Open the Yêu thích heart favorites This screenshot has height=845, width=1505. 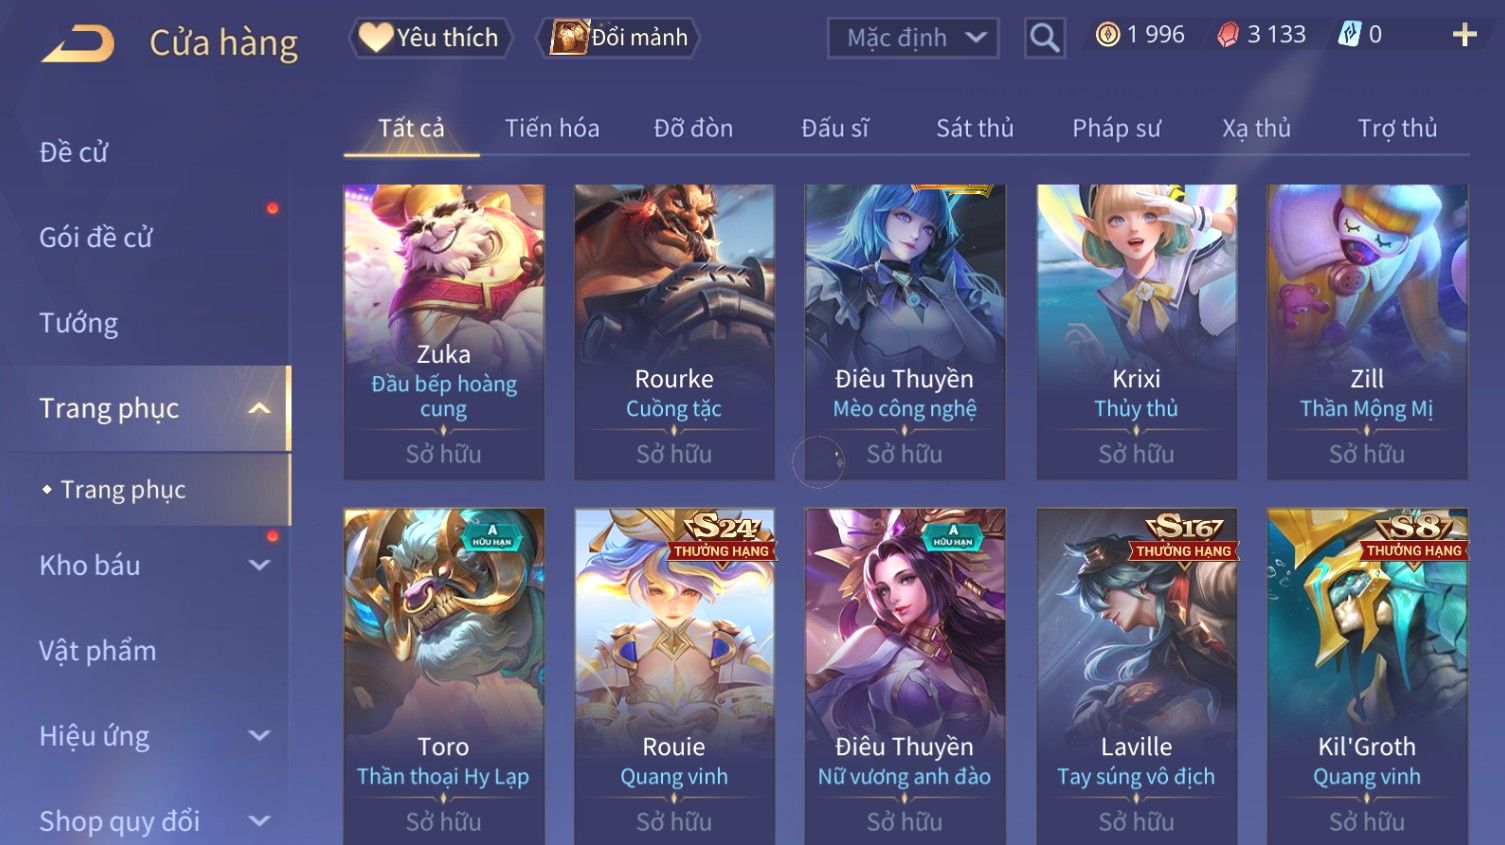(430, 38)
